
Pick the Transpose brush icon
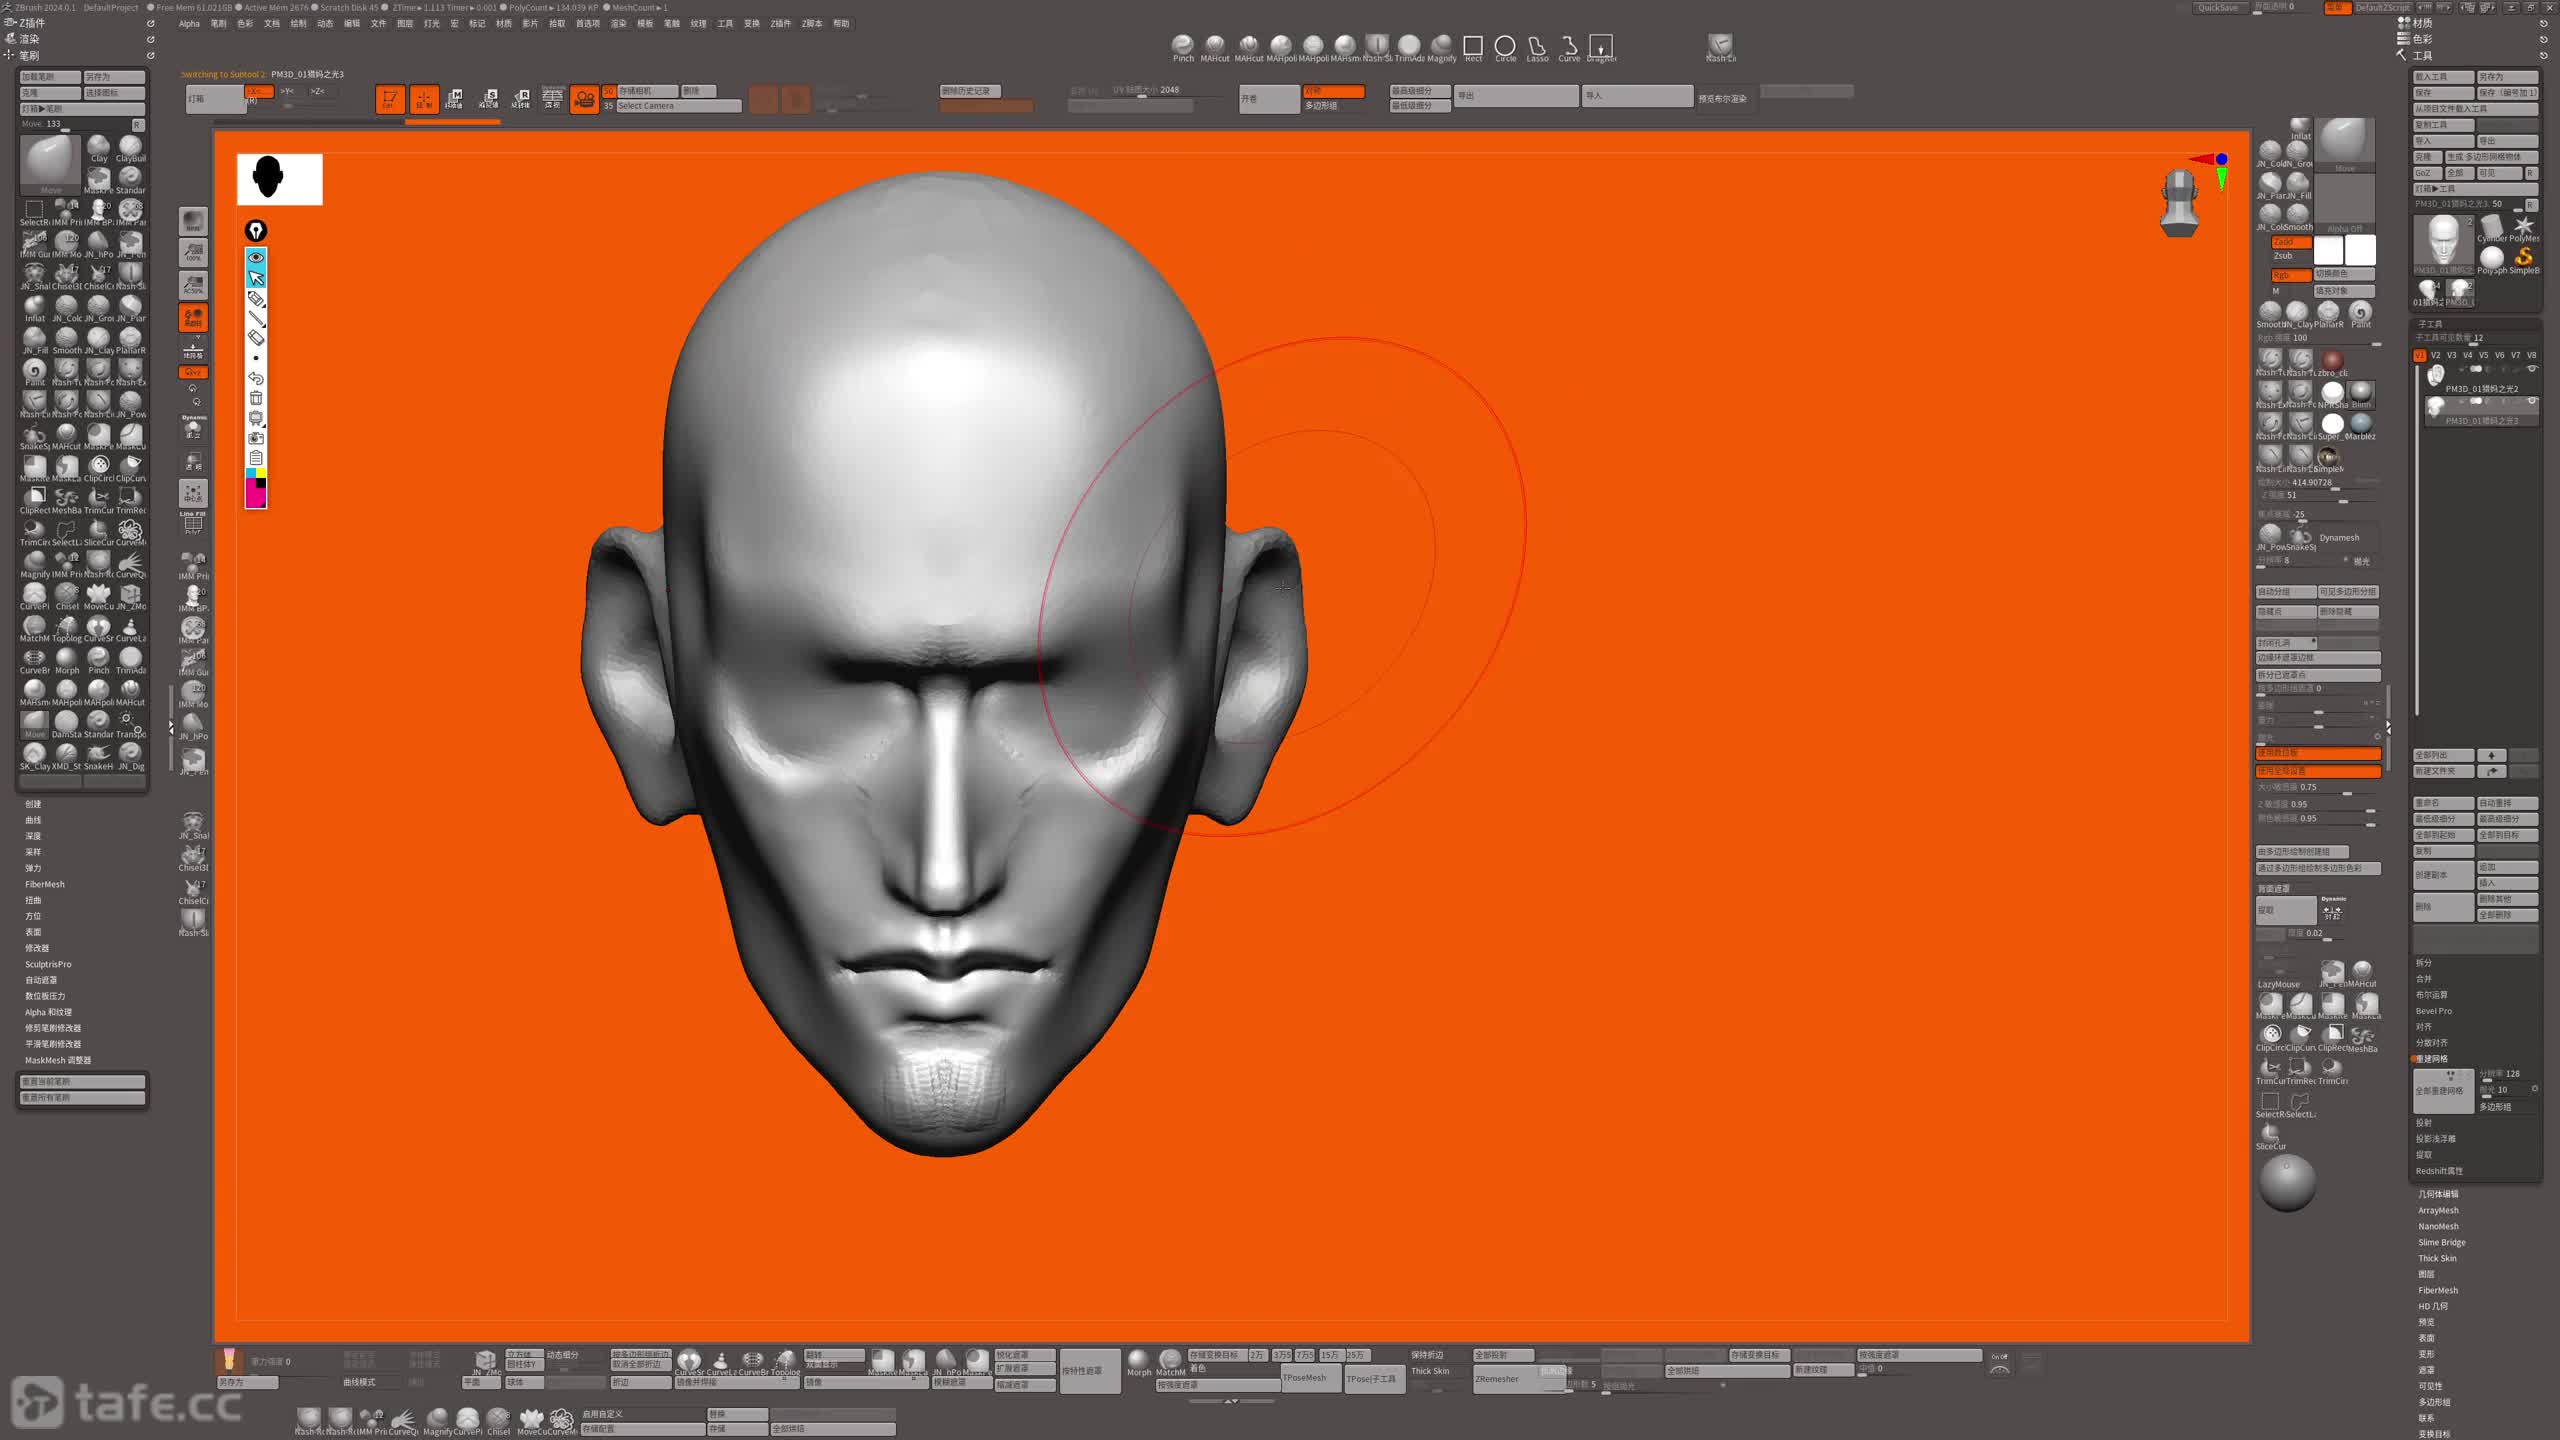[x=130, y=724]
